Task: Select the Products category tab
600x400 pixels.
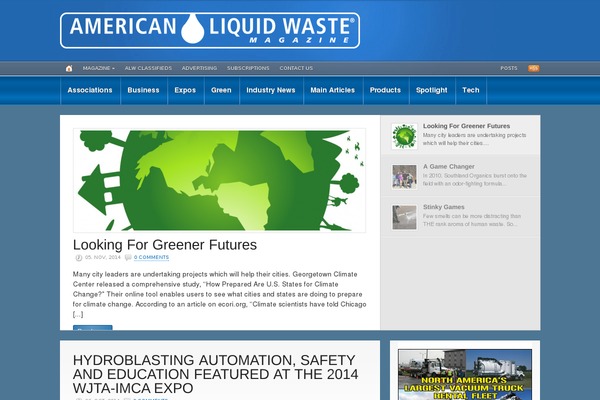Action: [385, 90]
